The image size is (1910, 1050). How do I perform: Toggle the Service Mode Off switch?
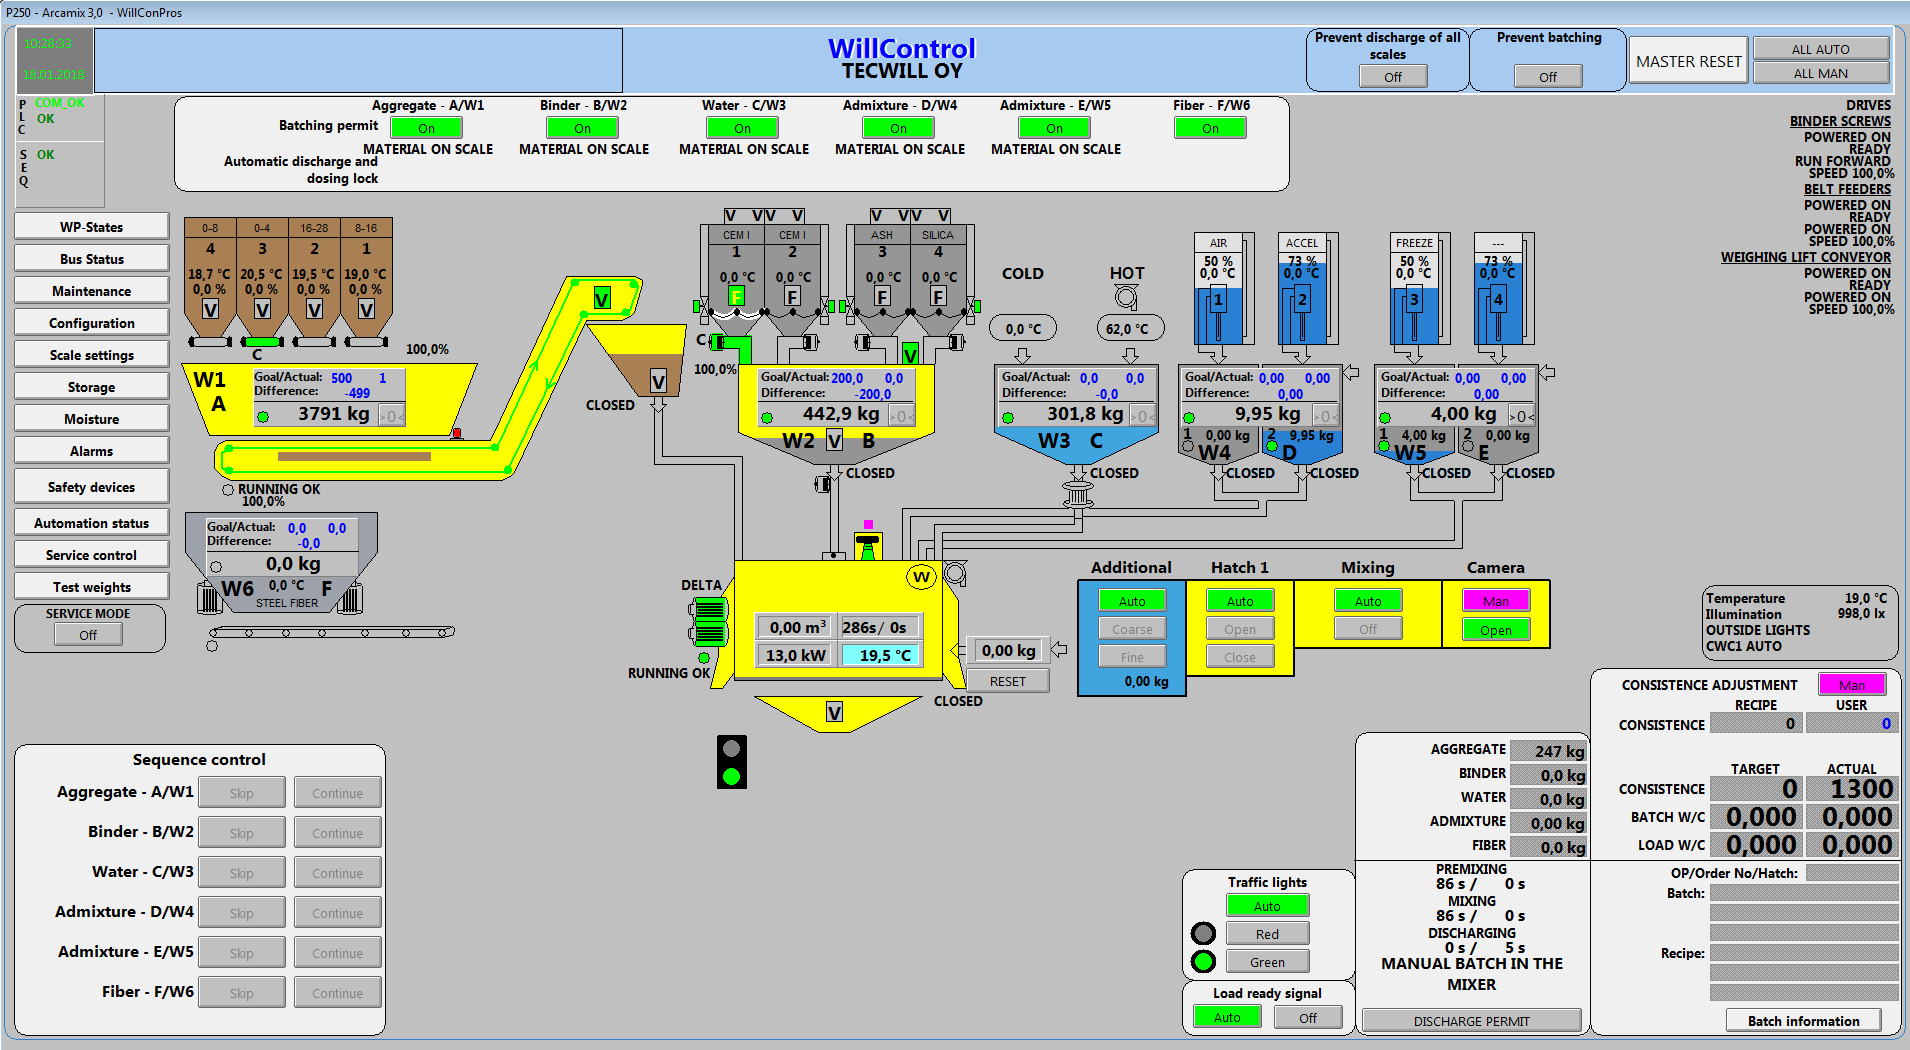(x=88, y=635)
